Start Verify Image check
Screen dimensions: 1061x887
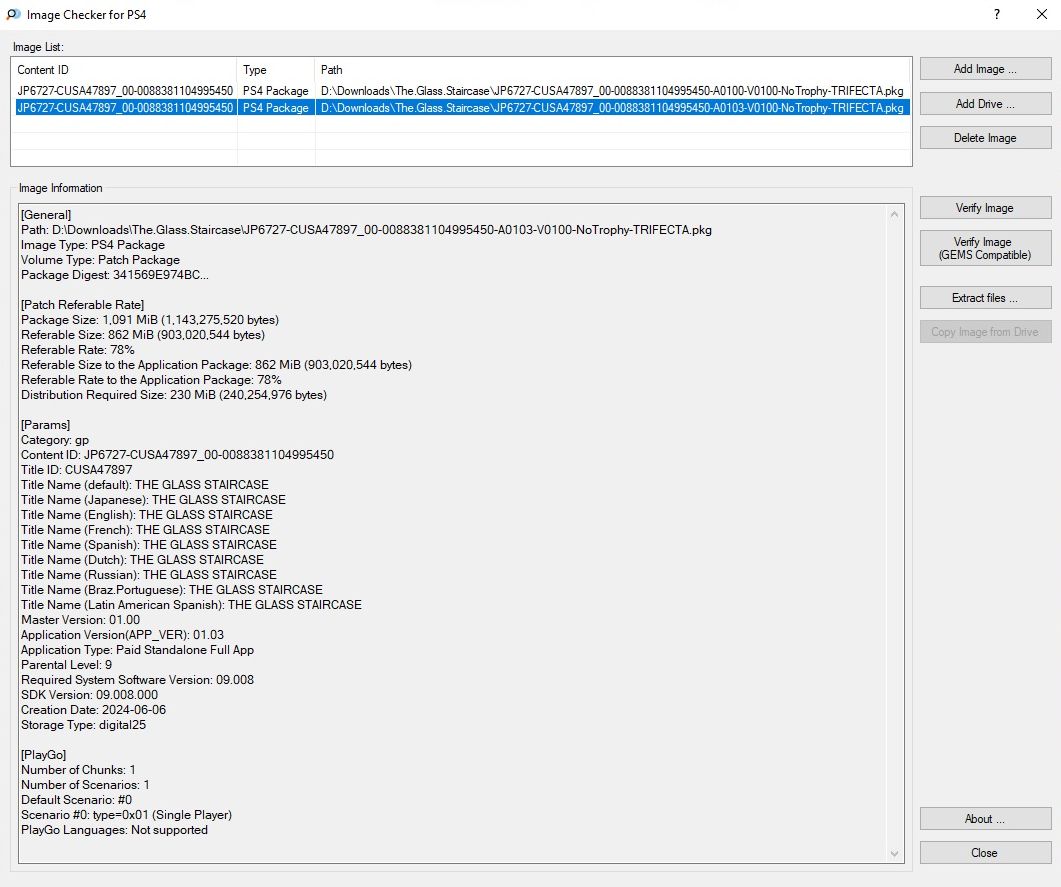(985, 208)
